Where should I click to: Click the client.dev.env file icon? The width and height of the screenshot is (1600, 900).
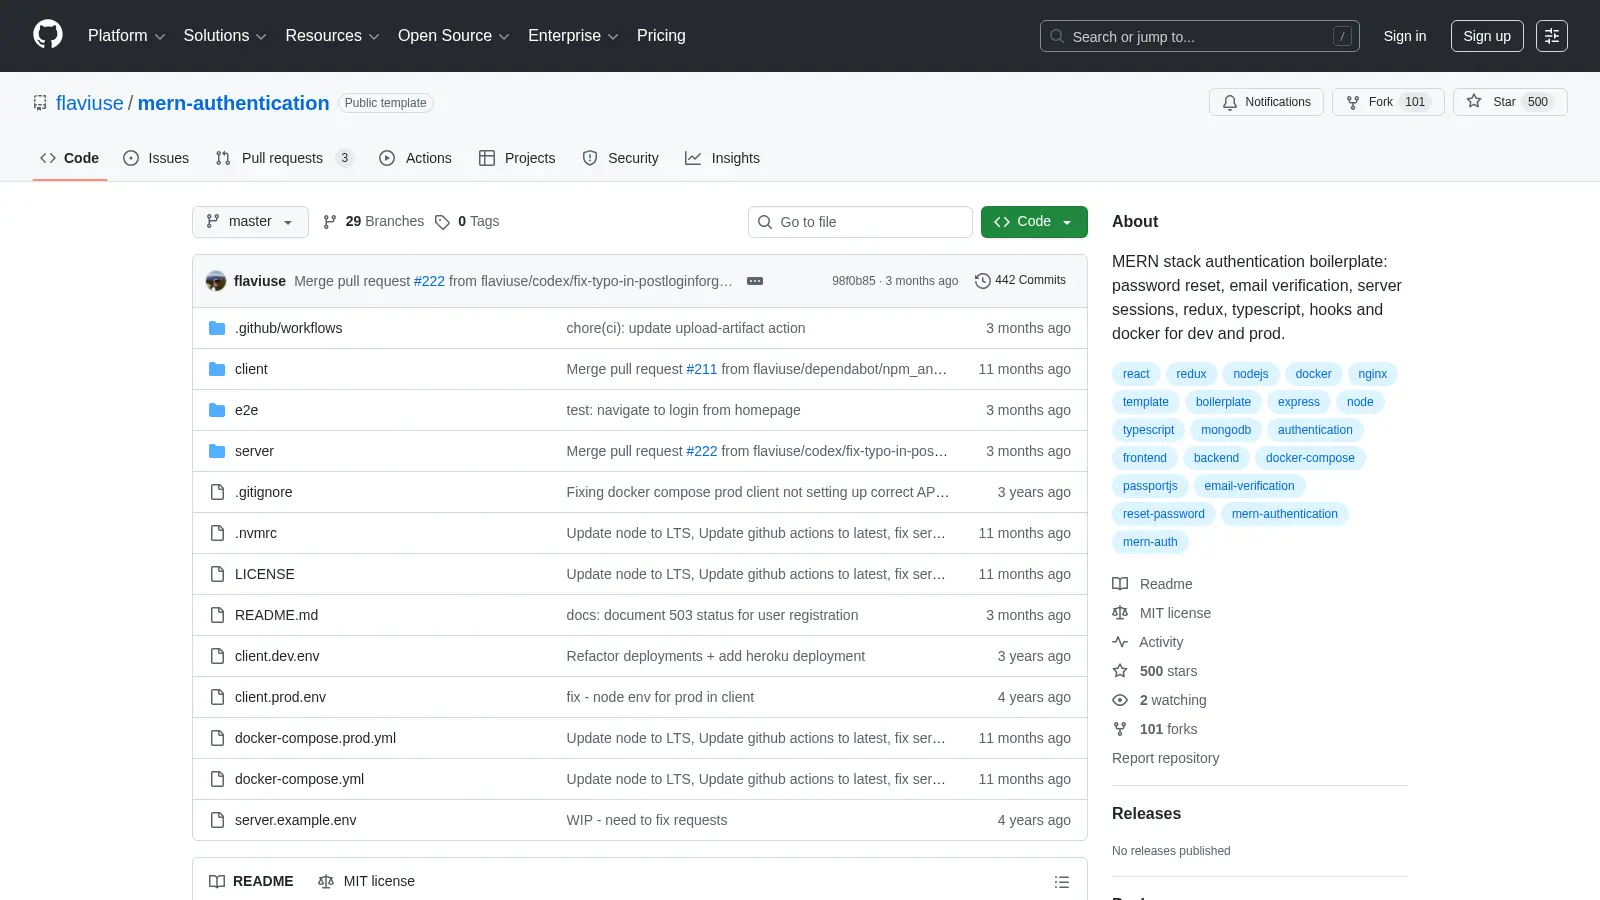[217, 656]
